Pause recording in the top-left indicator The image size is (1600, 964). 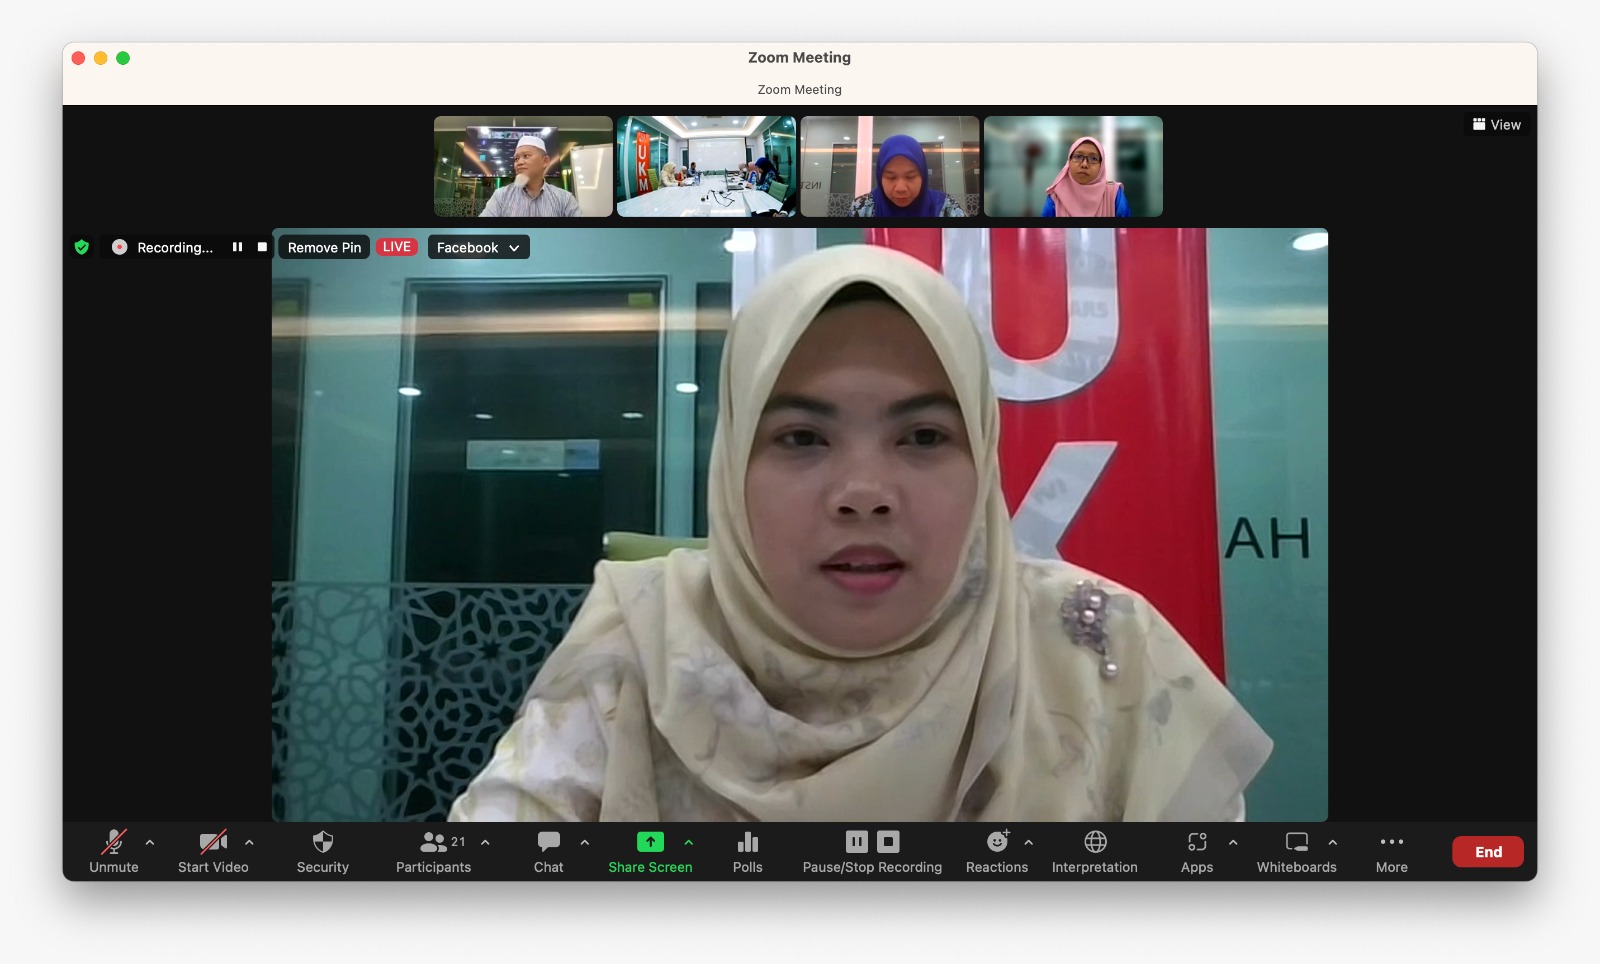click(237, 247)
